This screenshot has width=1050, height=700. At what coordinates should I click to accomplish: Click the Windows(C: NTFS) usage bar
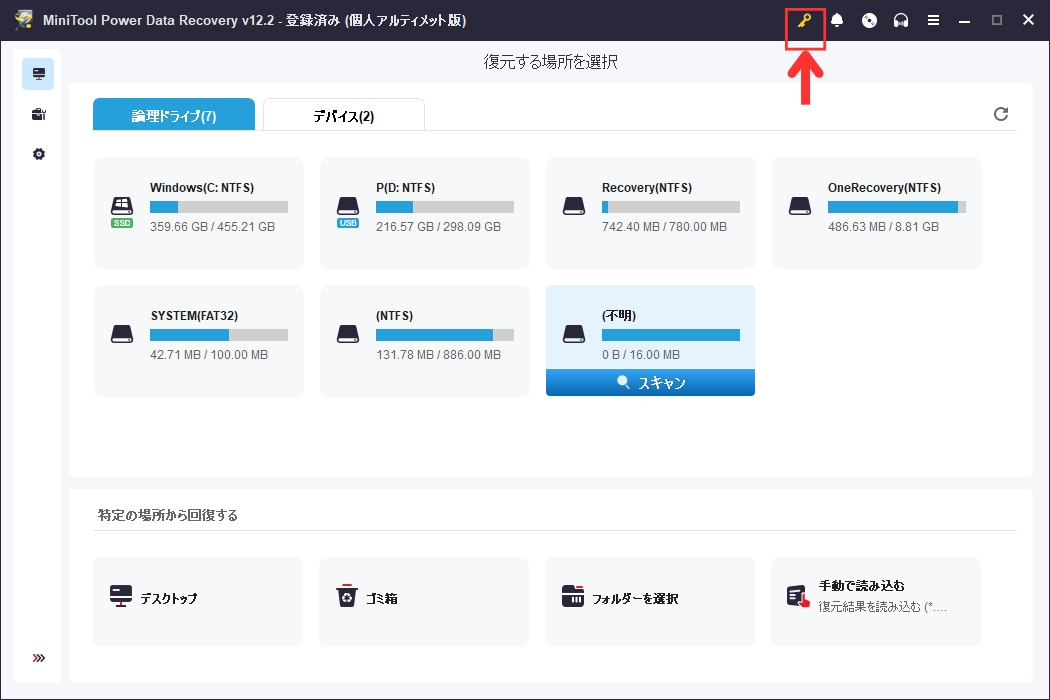[219, 207]
